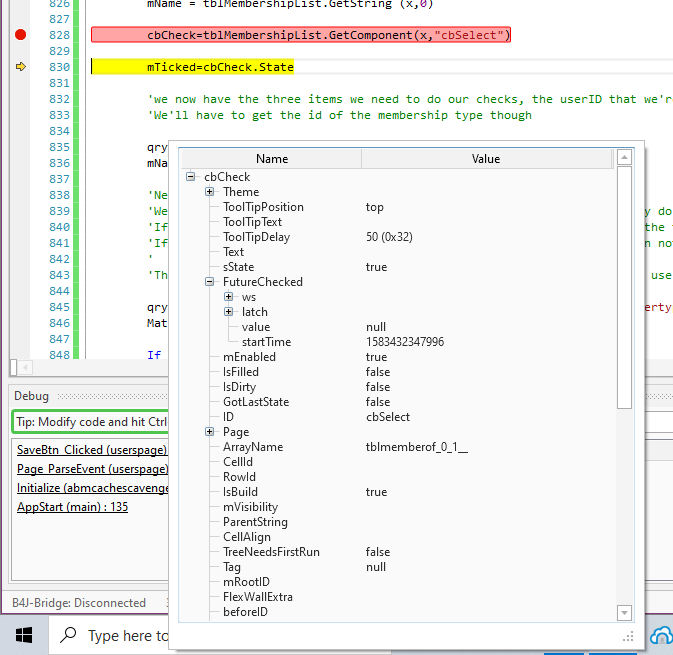The width and height of the screenshot is (673, 655).
Task: Select the RowId row
Action: (397, 477)
